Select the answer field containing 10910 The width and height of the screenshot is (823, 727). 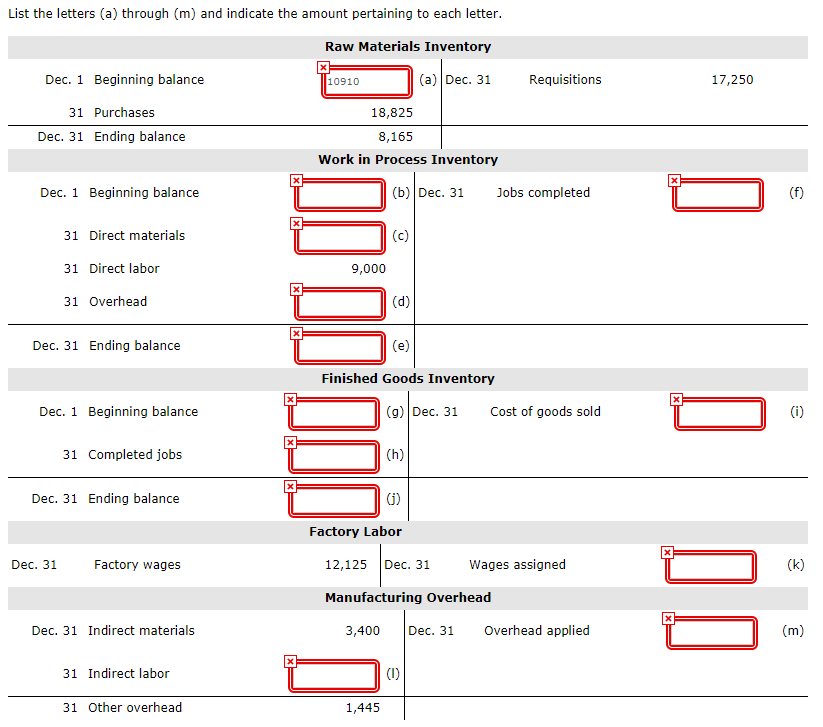click(366, 82)
